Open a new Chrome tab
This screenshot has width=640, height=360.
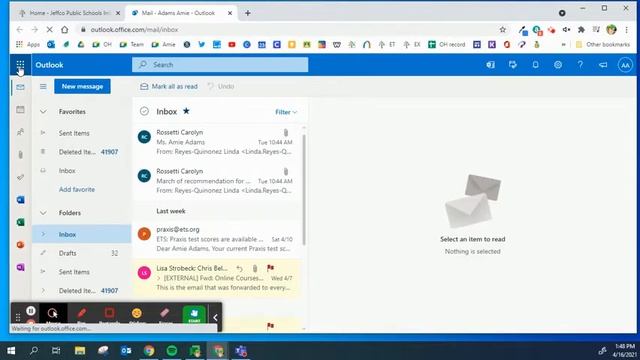click(x=248, y=13)
